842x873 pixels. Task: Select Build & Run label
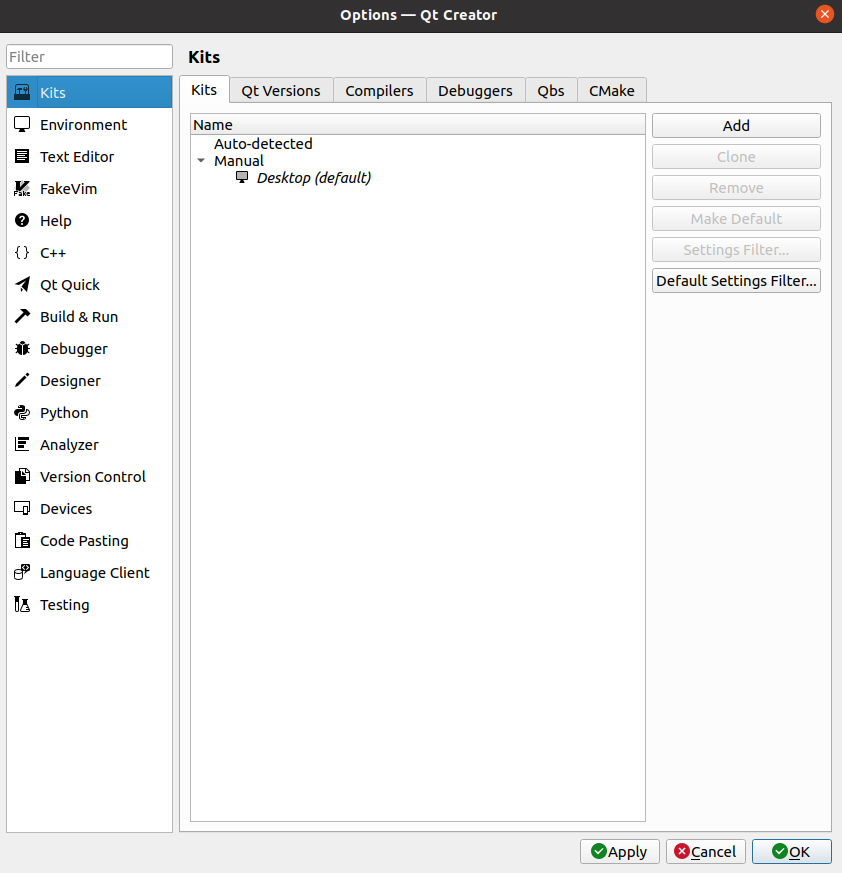click(x=79, y=317)
